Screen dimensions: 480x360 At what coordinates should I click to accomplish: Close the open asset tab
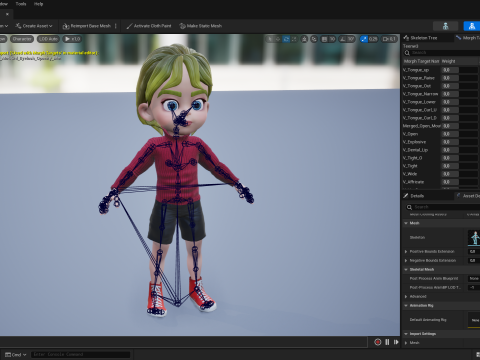[7, 14]
